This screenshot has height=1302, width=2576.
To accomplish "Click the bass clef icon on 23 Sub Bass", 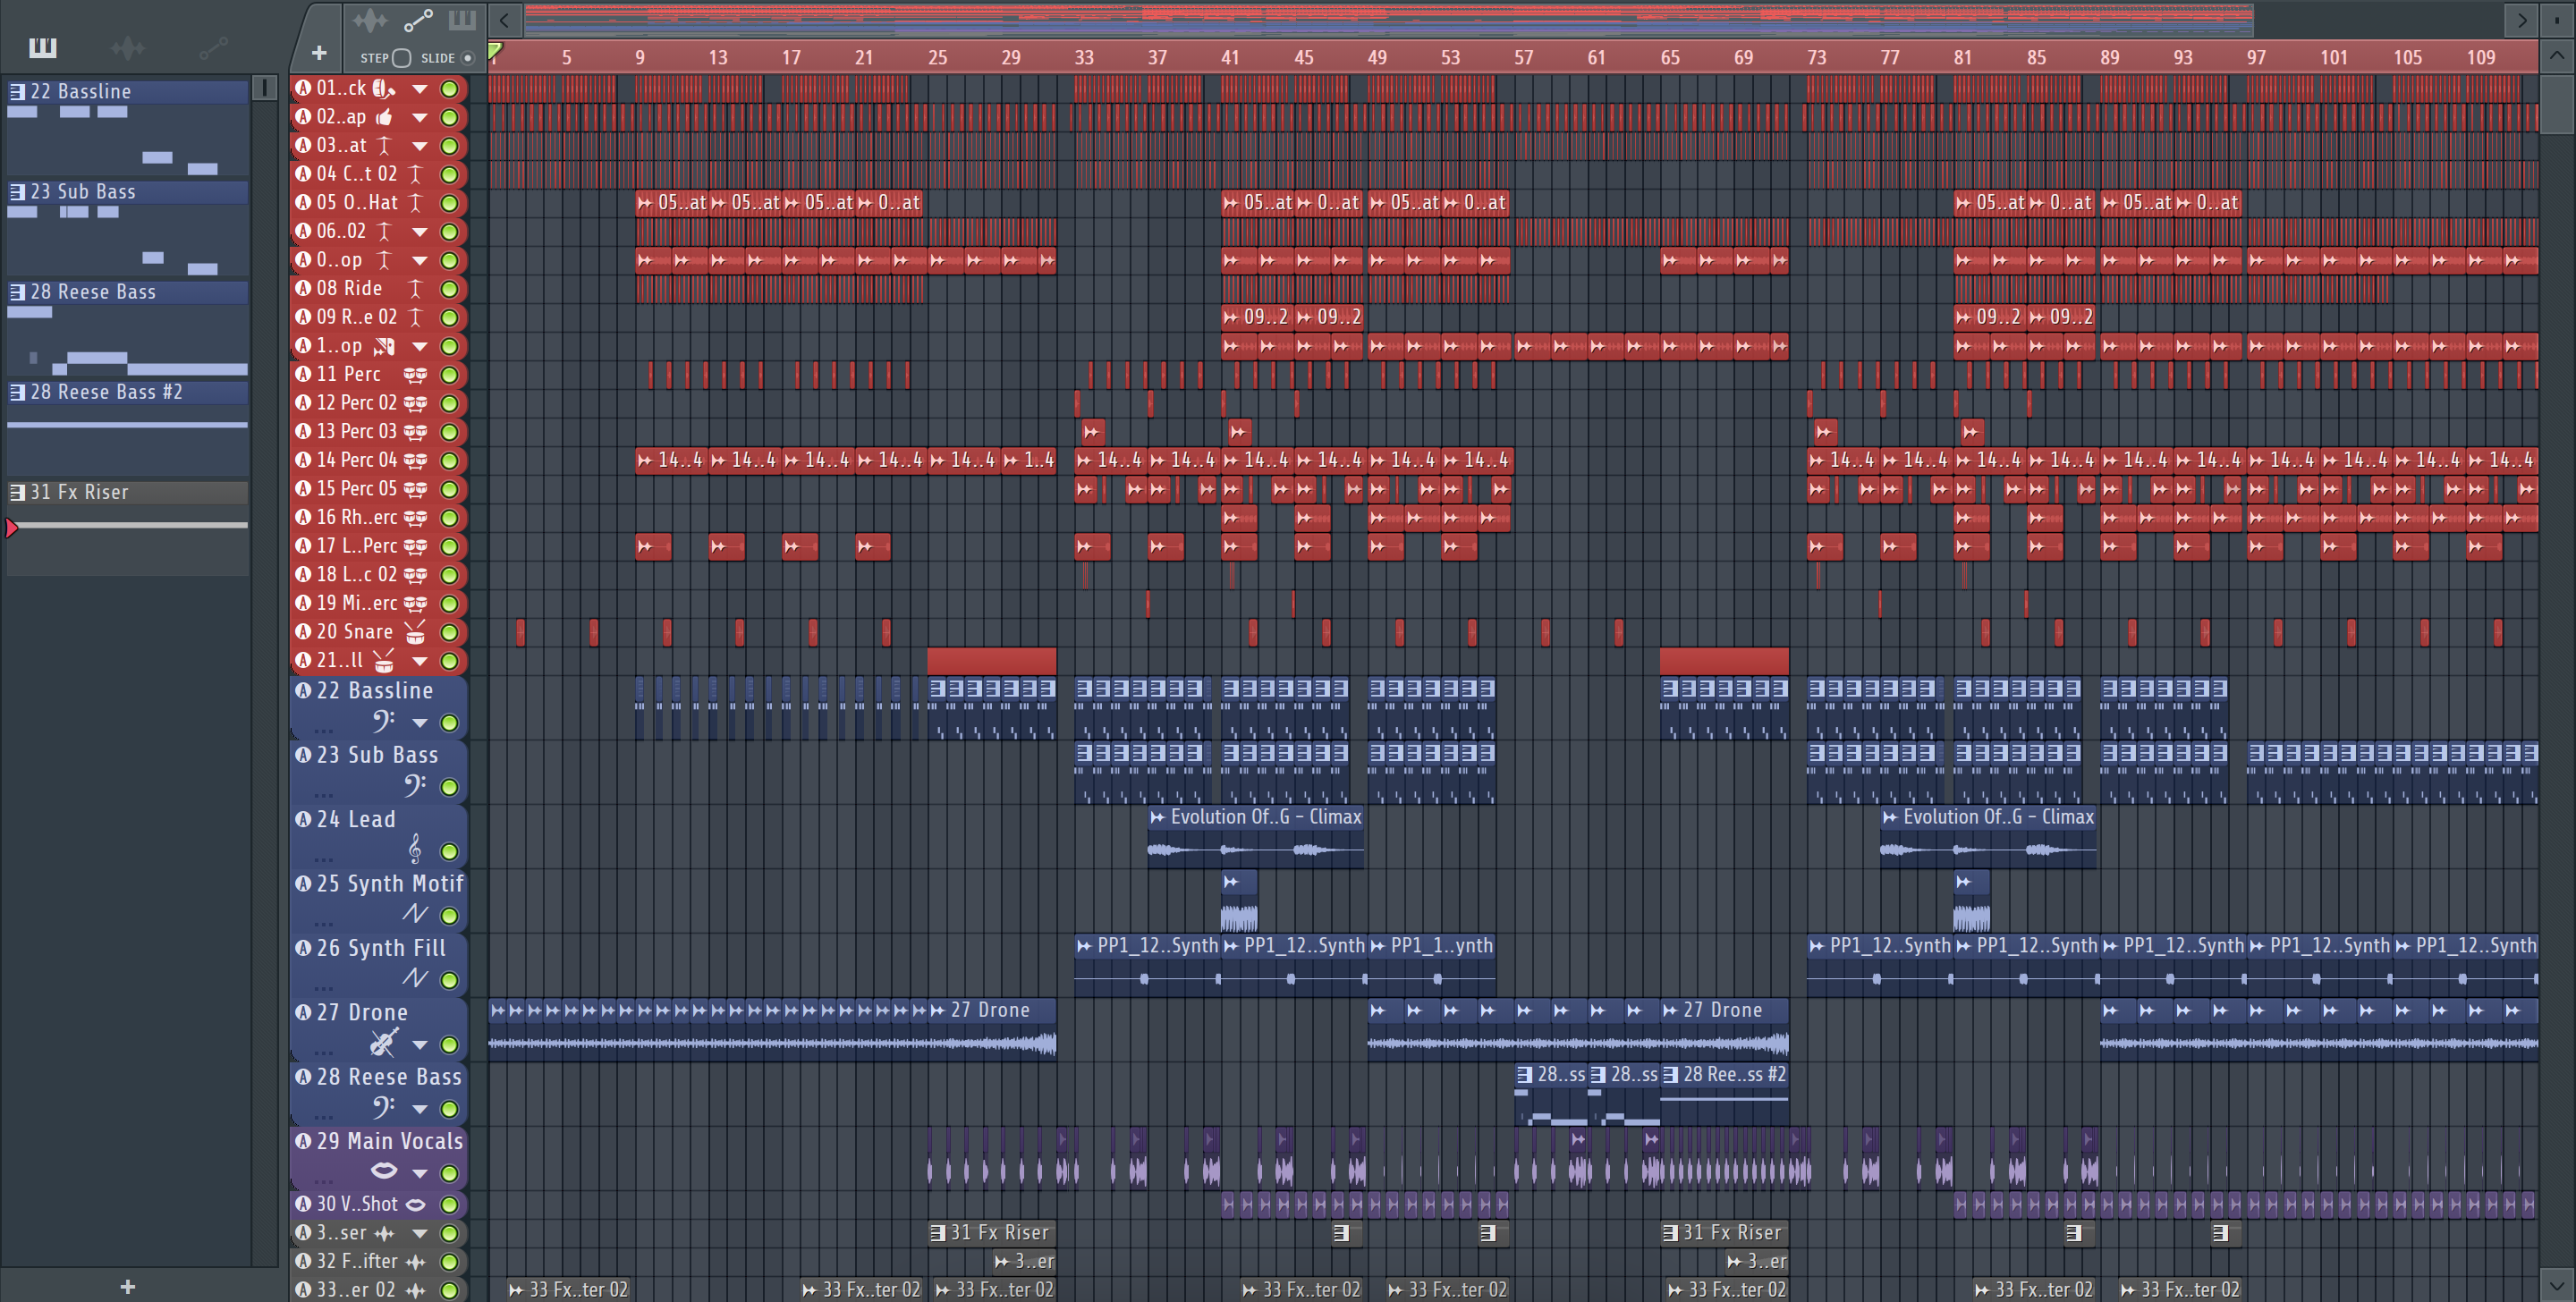I will click(x=415, y=786).
